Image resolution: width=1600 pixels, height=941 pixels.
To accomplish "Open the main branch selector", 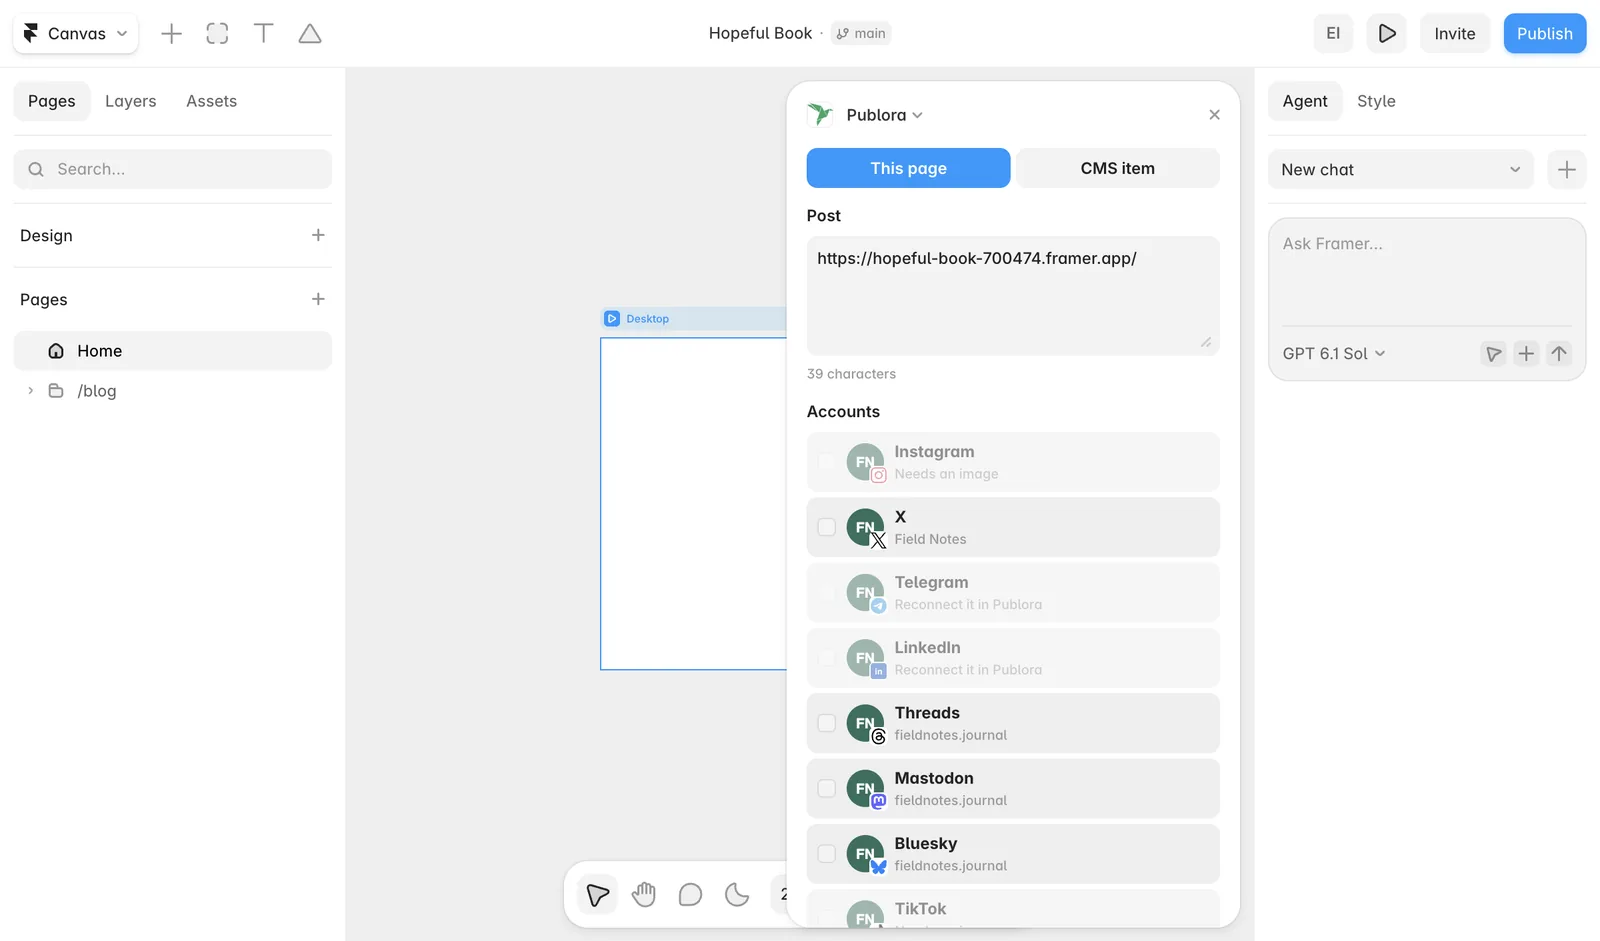I will coord(861,33).
